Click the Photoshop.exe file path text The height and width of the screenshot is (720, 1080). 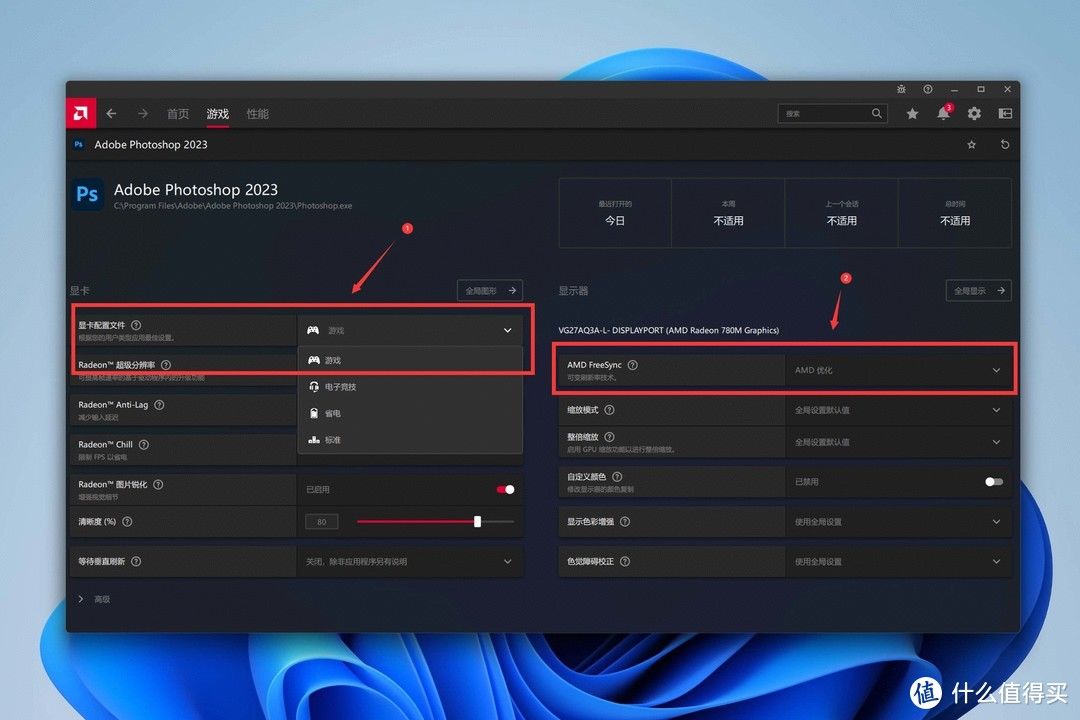[x=233, y=206]
